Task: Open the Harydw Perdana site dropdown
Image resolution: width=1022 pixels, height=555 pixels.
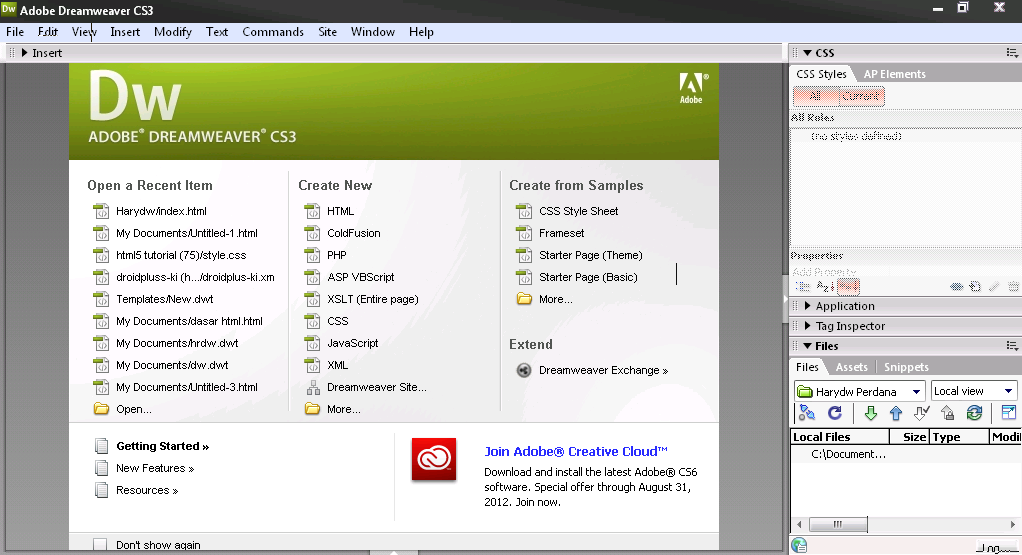Action: pyautogui.click(x=860, y=391)
